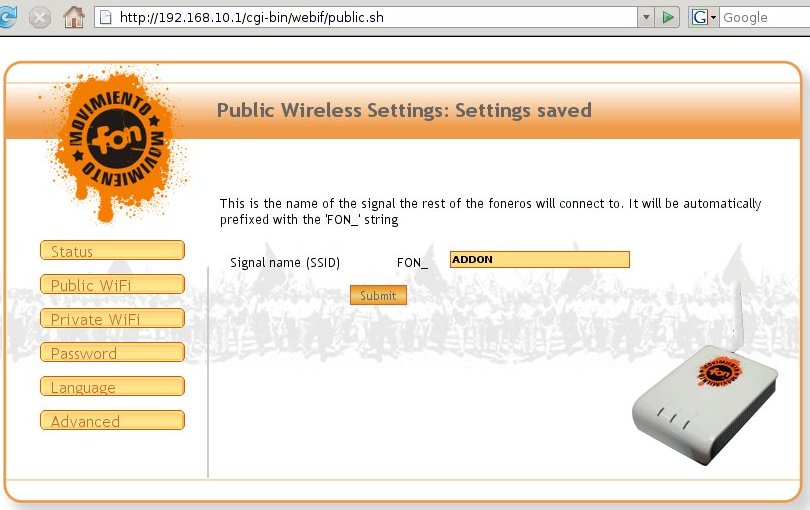The height and width of the screenshot is (510, 810).
Task: Click into the Google search box
Action: tap(765, 18)
